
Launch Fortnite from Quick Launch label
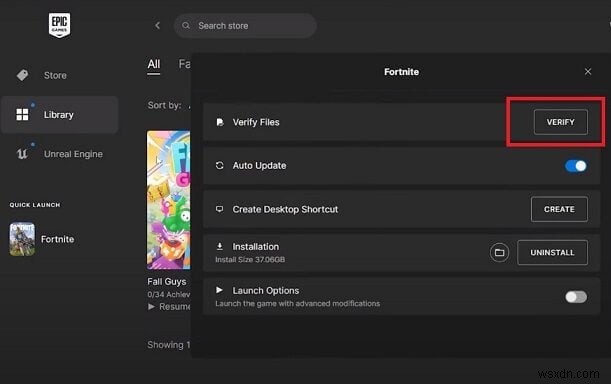pos(57,239)
